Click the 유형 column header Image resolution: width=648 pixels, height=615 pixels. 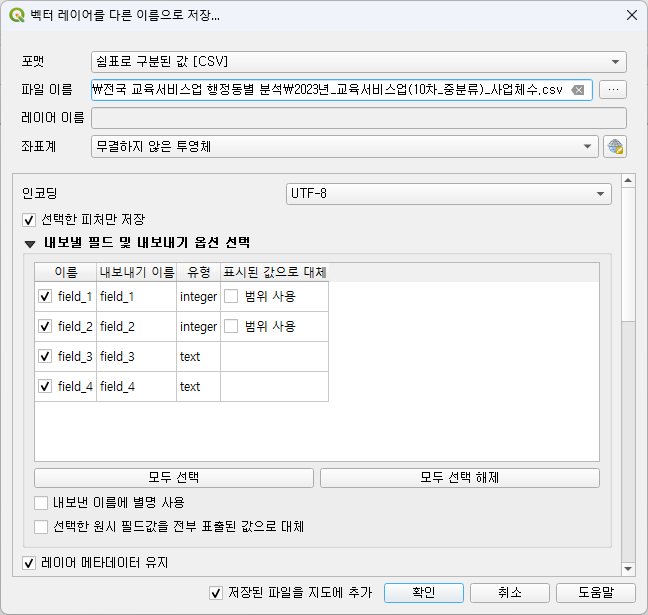(198, 272)
